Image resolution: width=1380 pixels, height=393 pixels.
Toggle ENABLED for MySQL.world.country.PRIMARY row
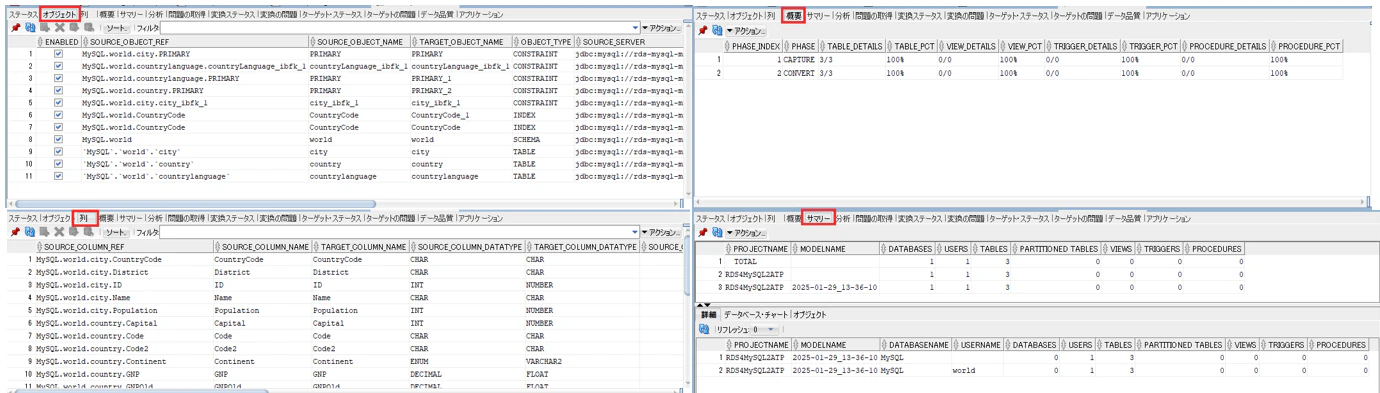[58, 90]
